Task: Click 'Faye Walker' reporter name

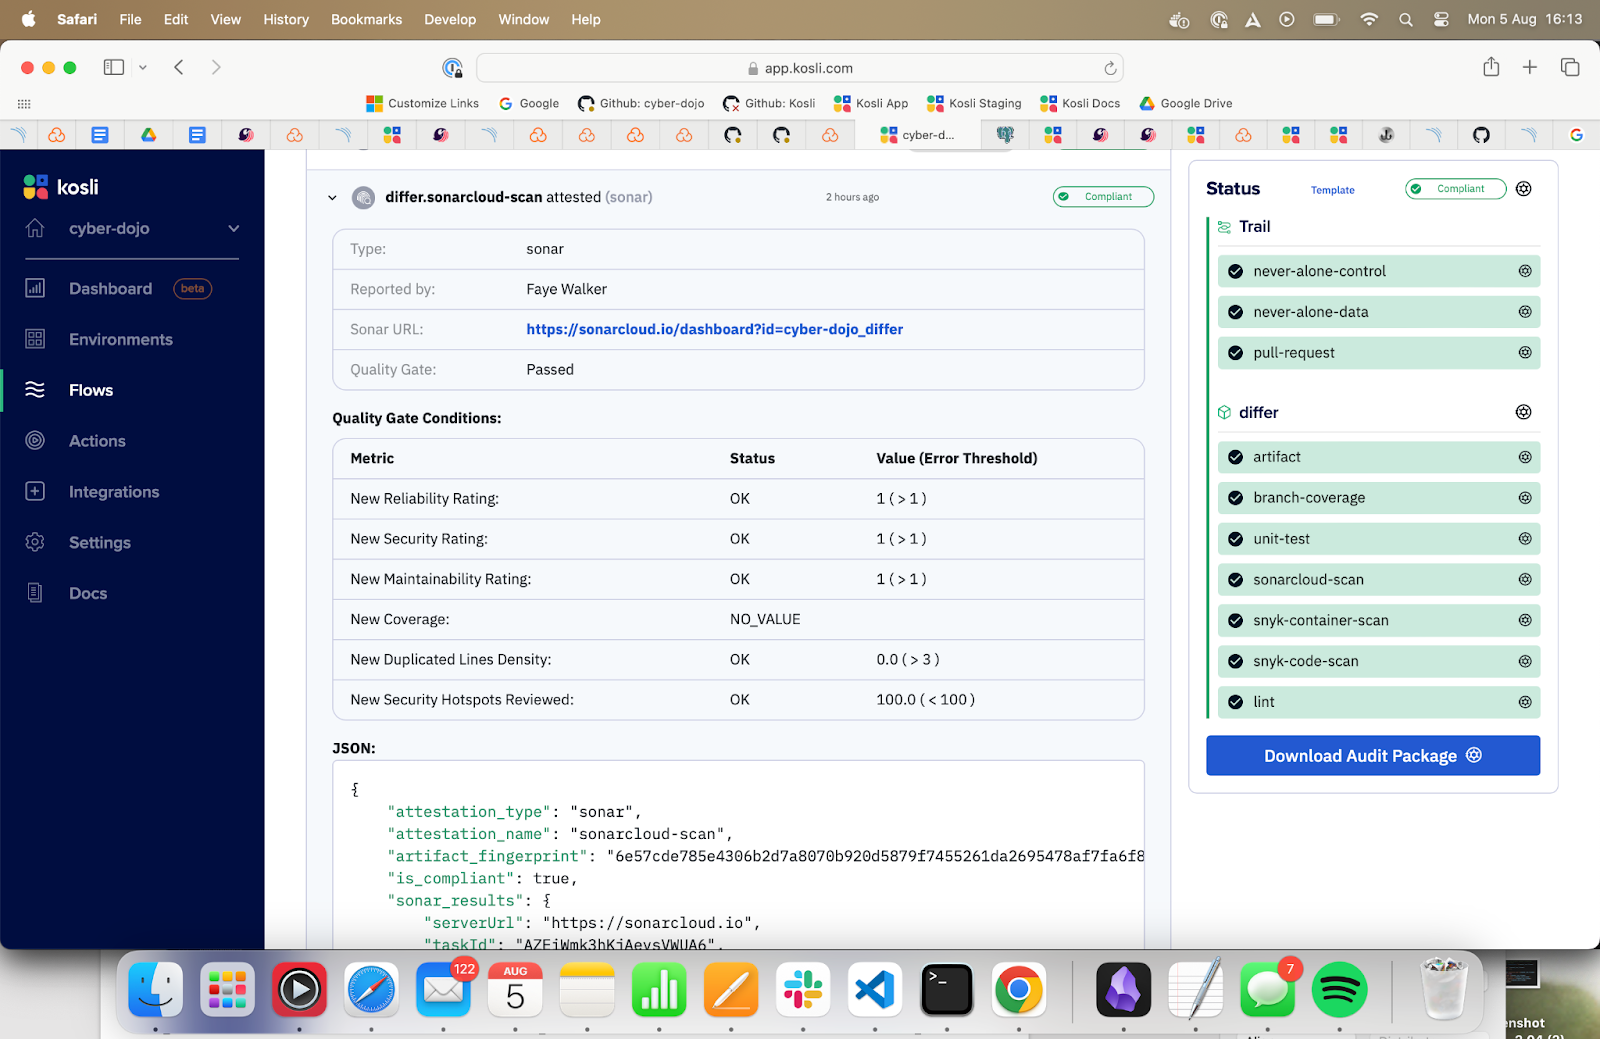Action: (566, 289)
